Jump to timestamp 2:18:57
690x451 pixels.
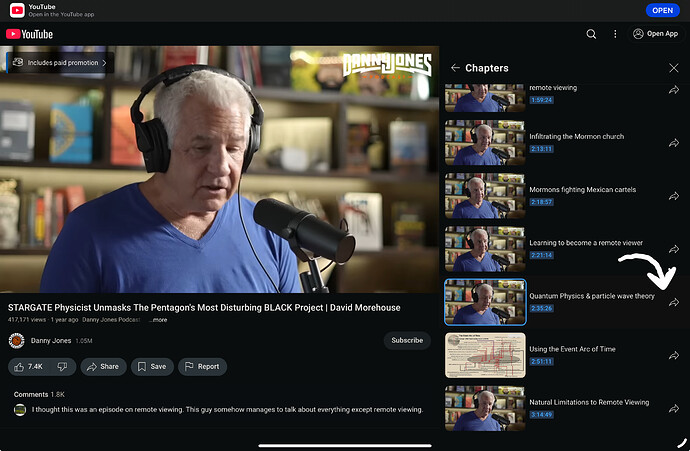click(541, 202)
